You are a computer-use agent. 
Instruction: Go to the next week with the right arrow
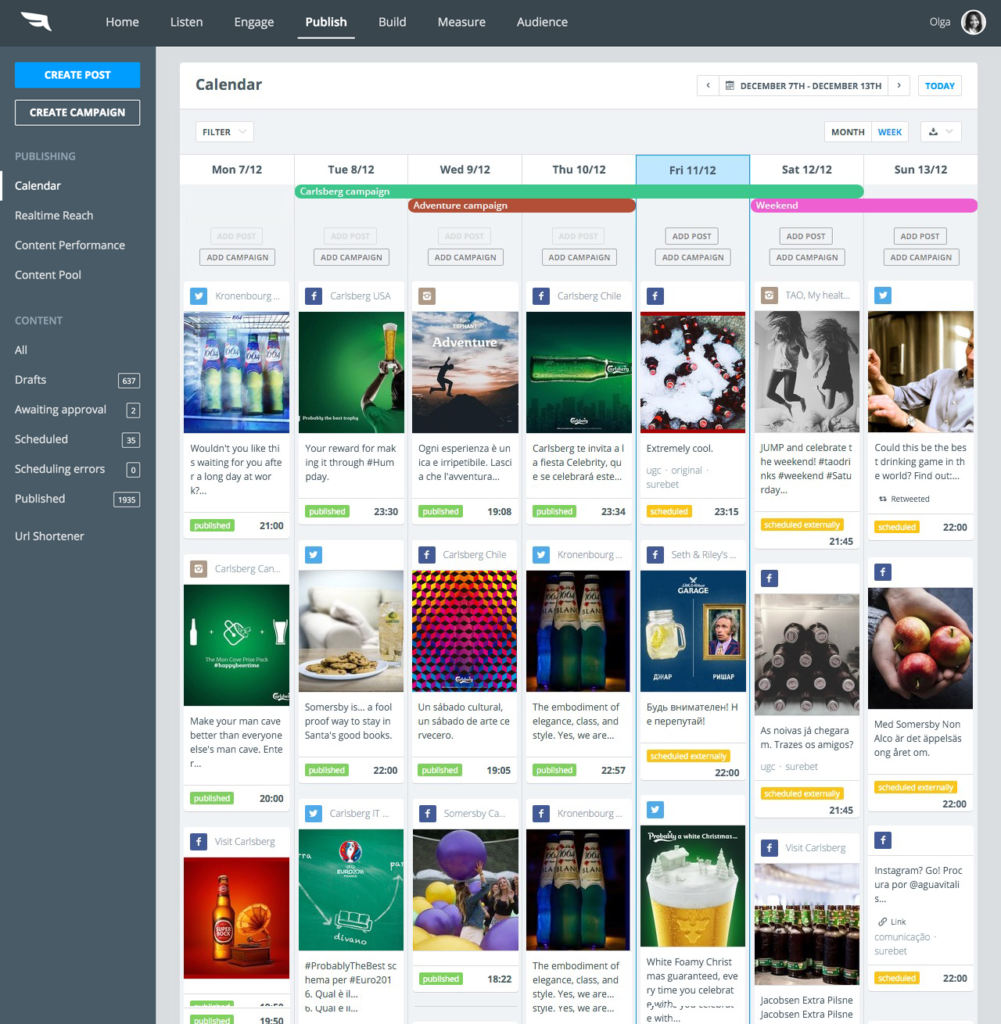click(x=899, y=86)
